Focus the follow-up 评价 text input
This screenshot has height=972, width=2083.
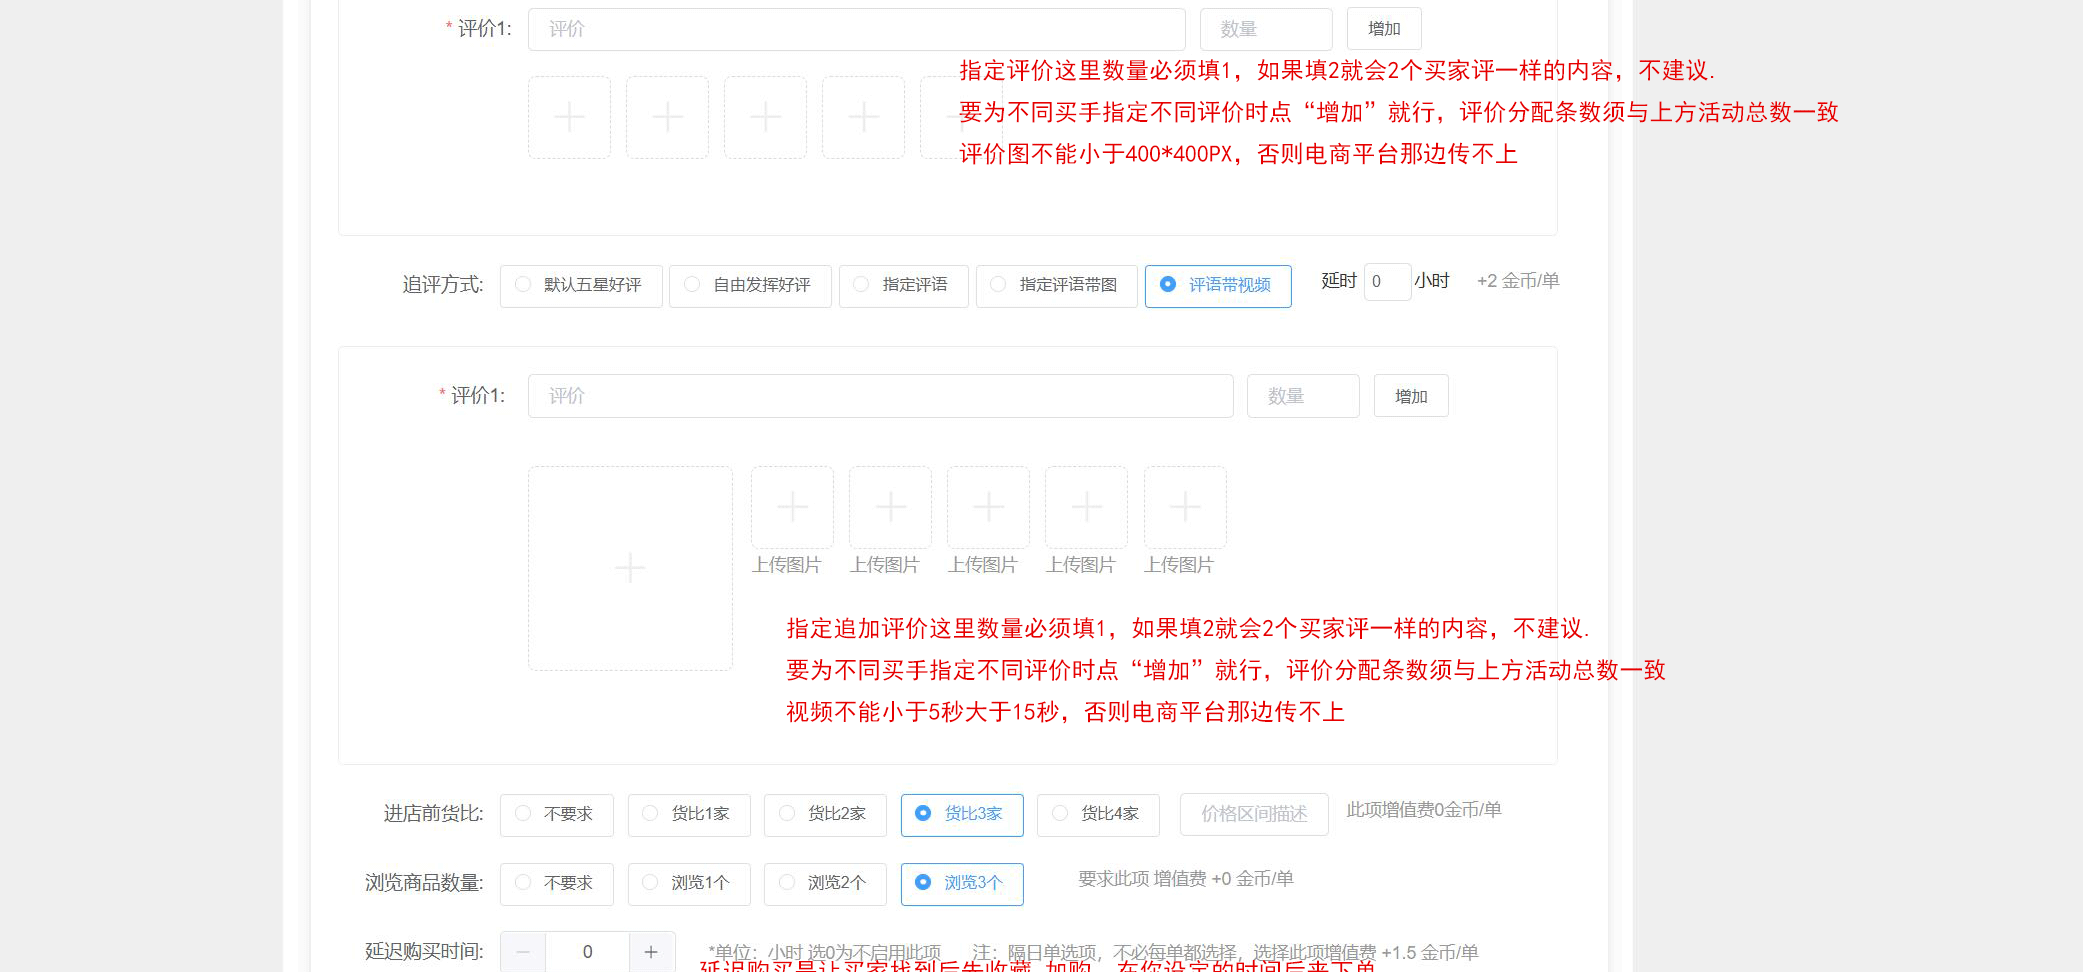(x=880, y=396)
